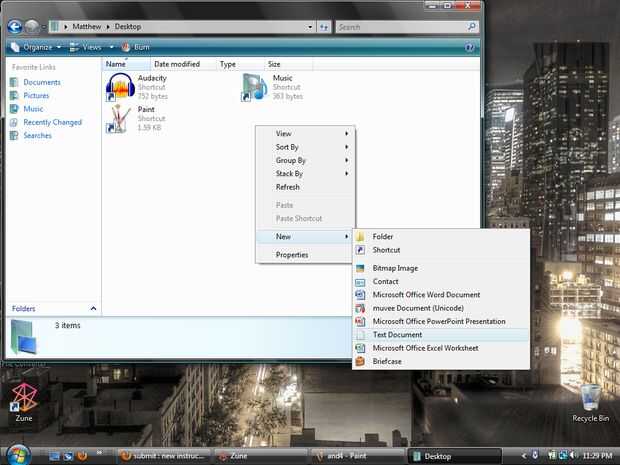The image size is (620, 465).
Task: Select the Music shortcut icon
Action: click(255, 87)
